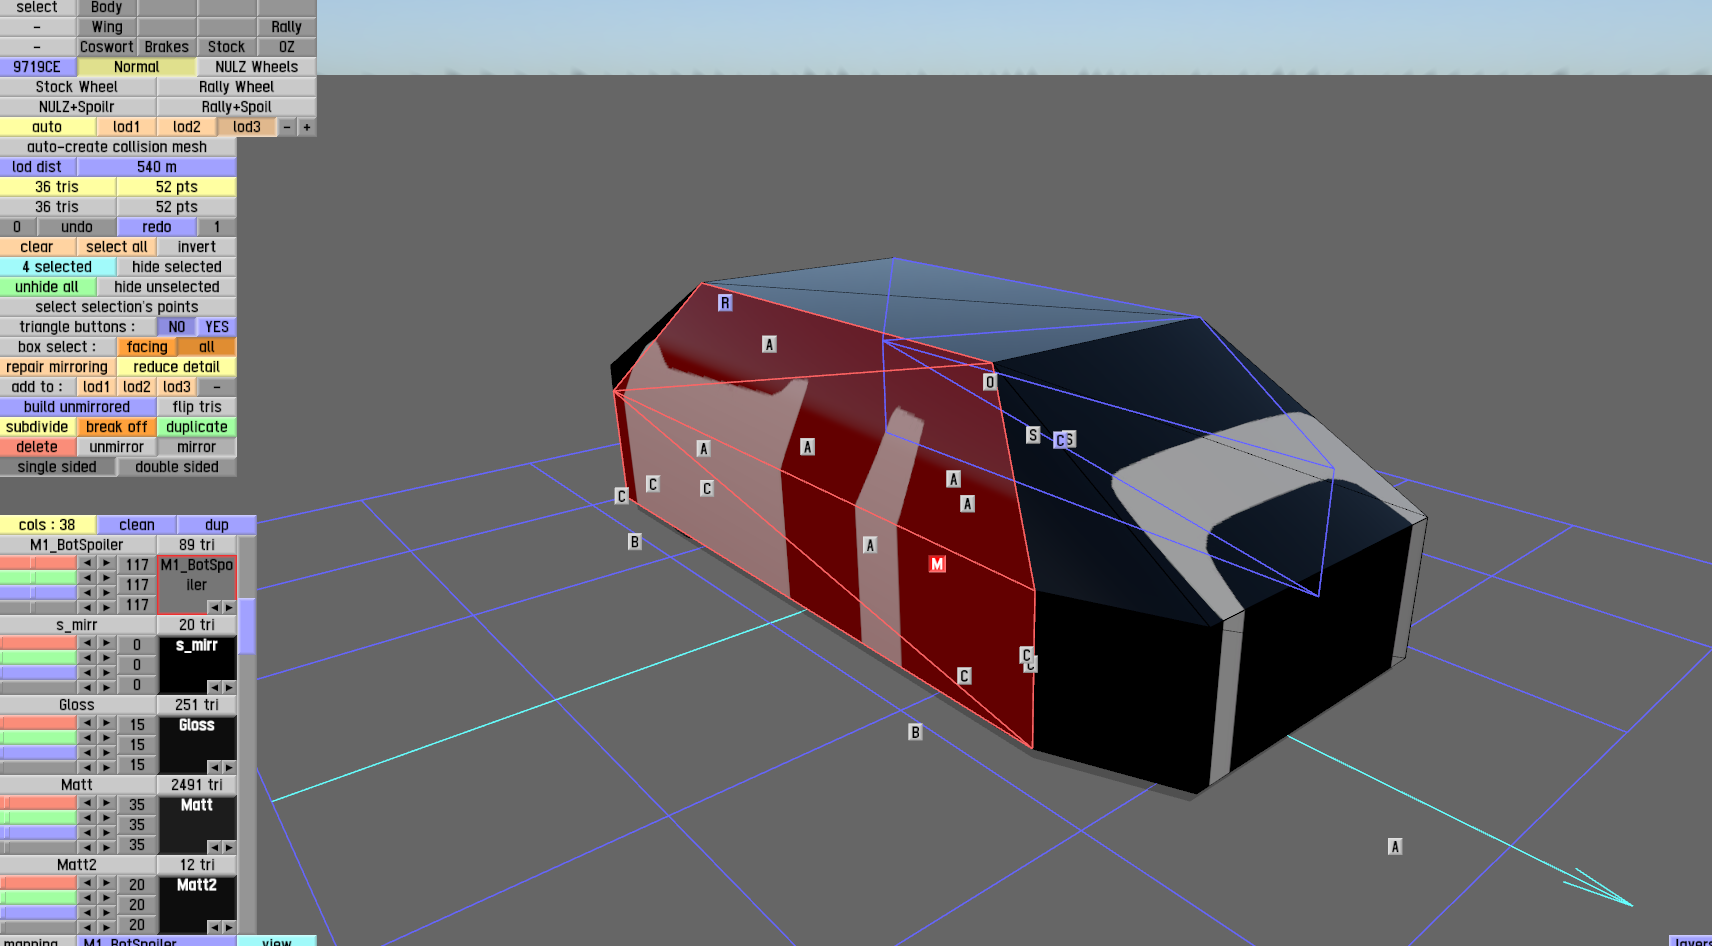Screen dimensions: 1712x946
Task: Click the reduce detail button
Action: [x=177, y=367]
